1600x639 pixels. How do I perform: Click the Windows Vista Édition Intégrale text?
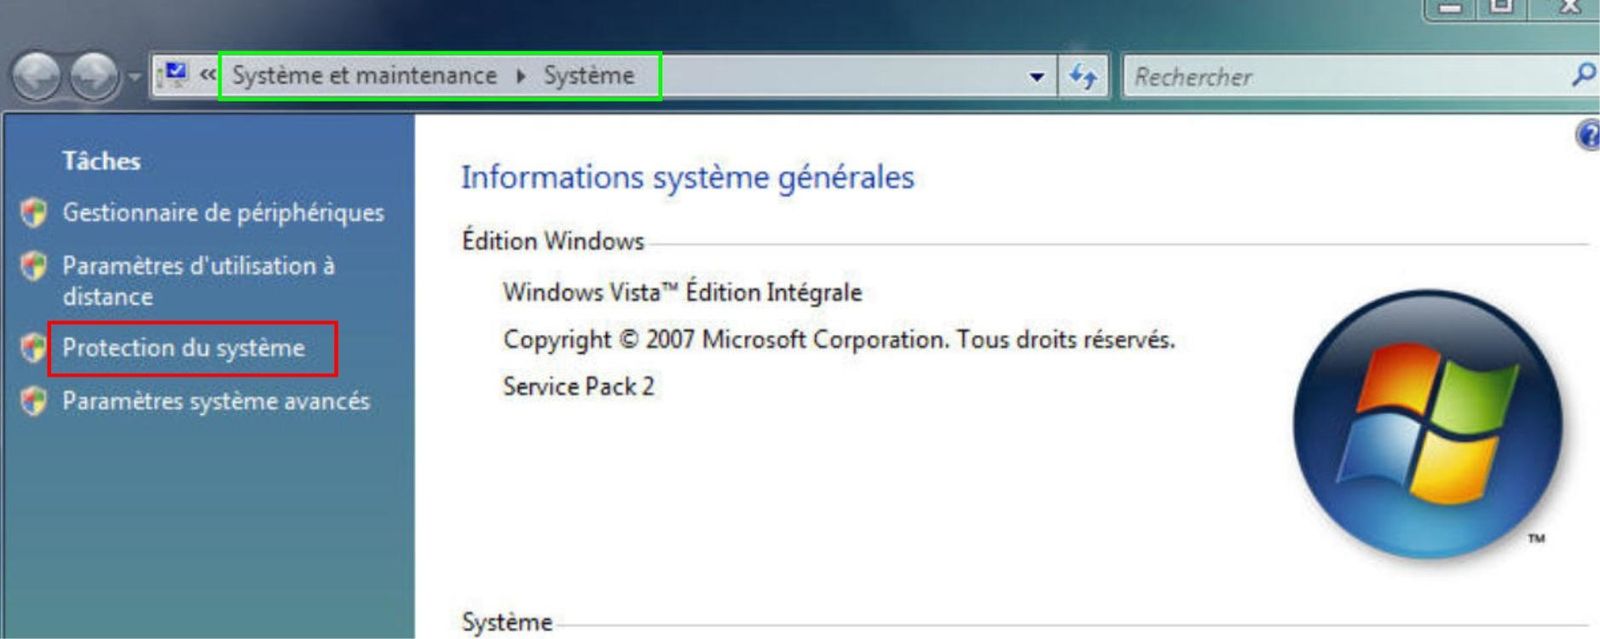point(682,292)
